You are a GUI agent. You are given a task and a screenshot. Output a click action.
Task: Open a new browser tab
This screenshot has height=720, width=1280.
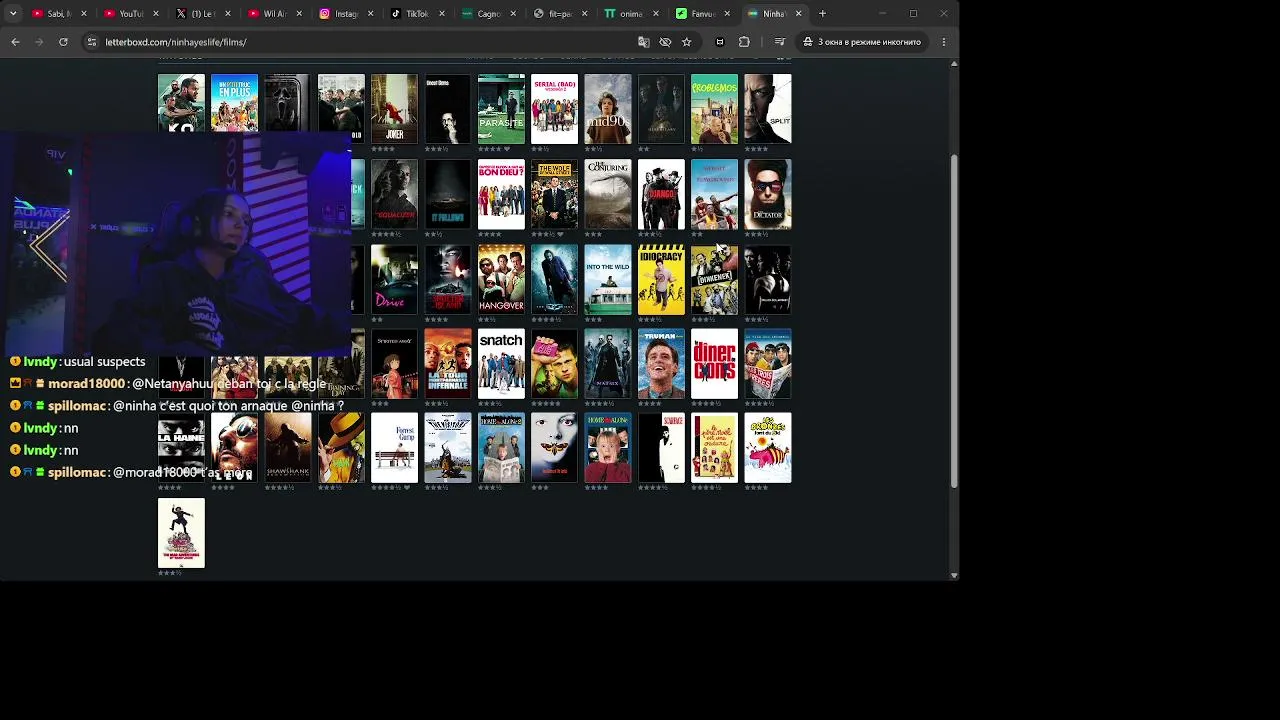822,14
